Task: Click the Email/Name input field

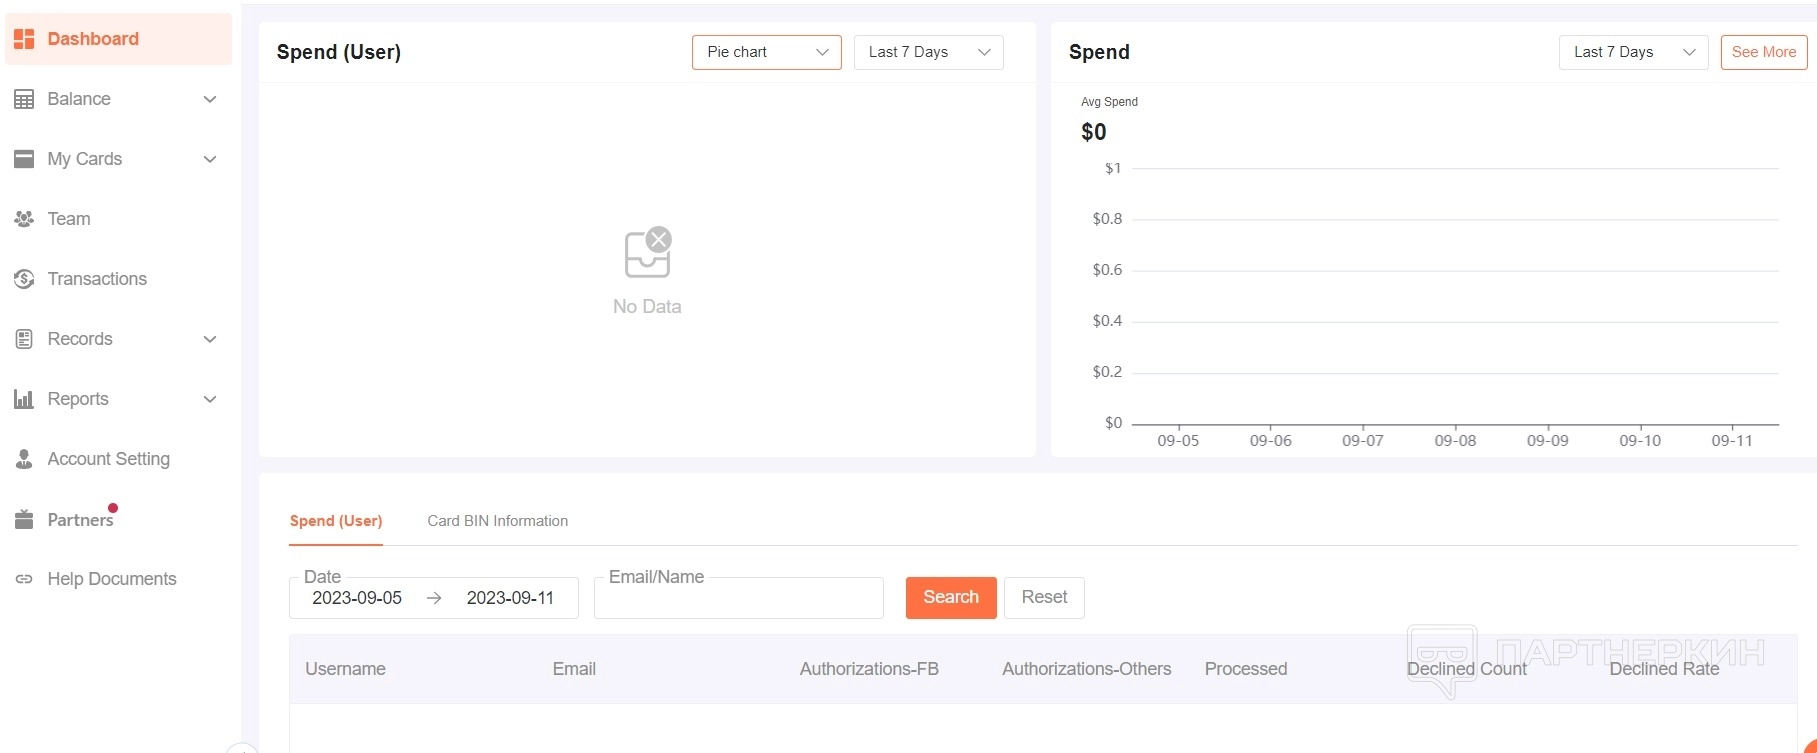Action: [x=738, y=599]
